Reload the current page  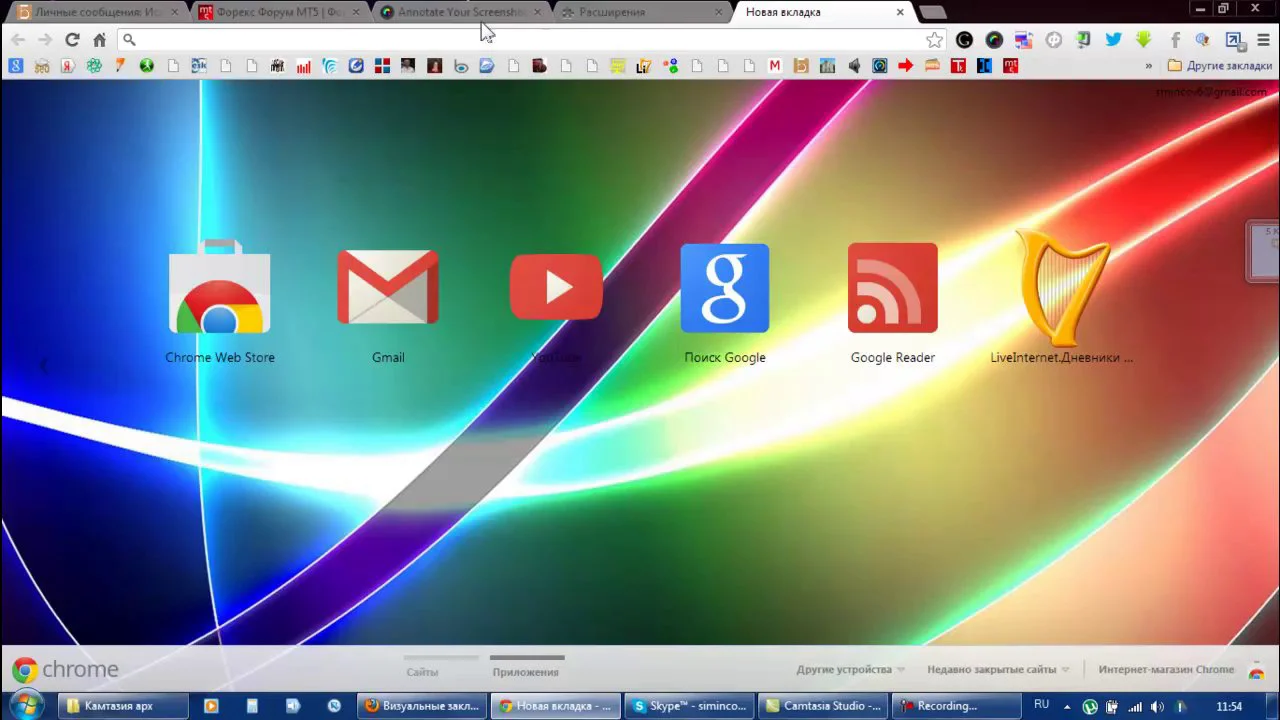tap(72, 40)
